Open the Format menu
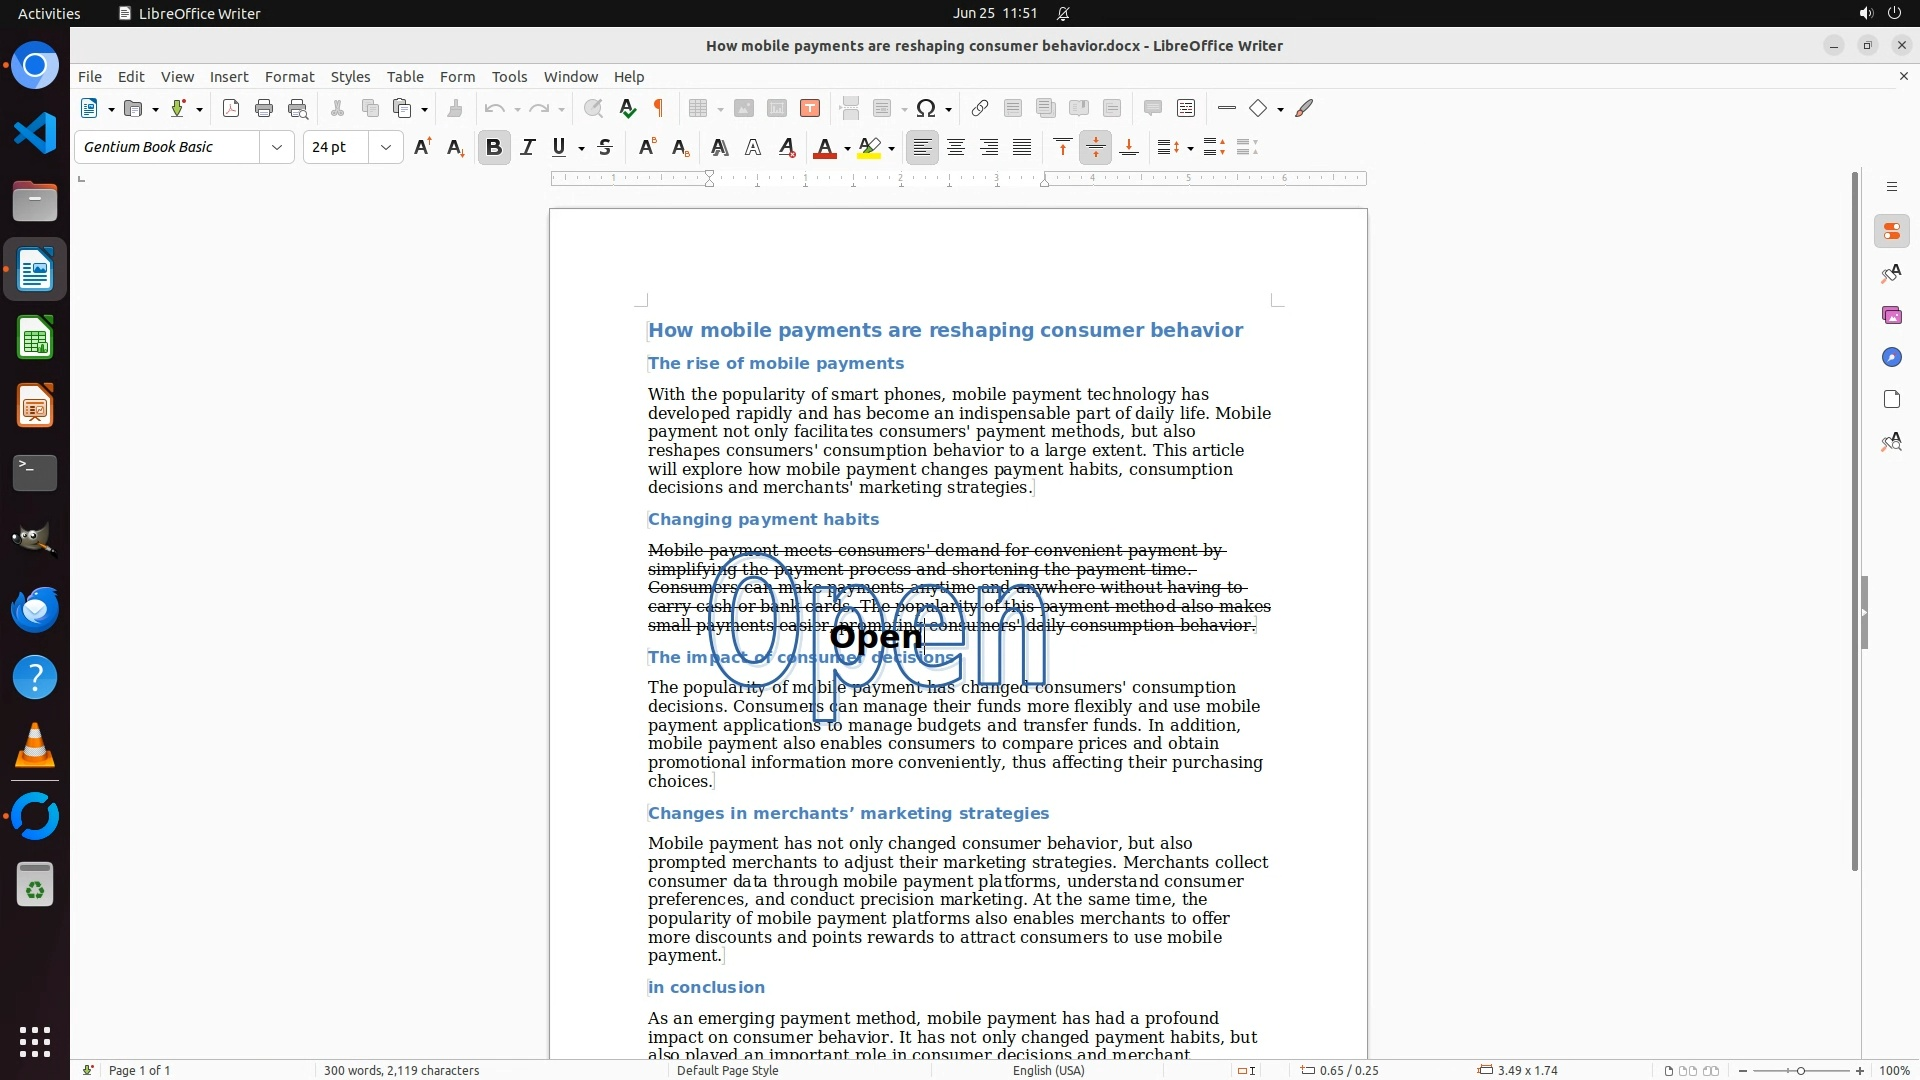Image resolution: width=1920 pixels, height=1080 pixels. 289,77
